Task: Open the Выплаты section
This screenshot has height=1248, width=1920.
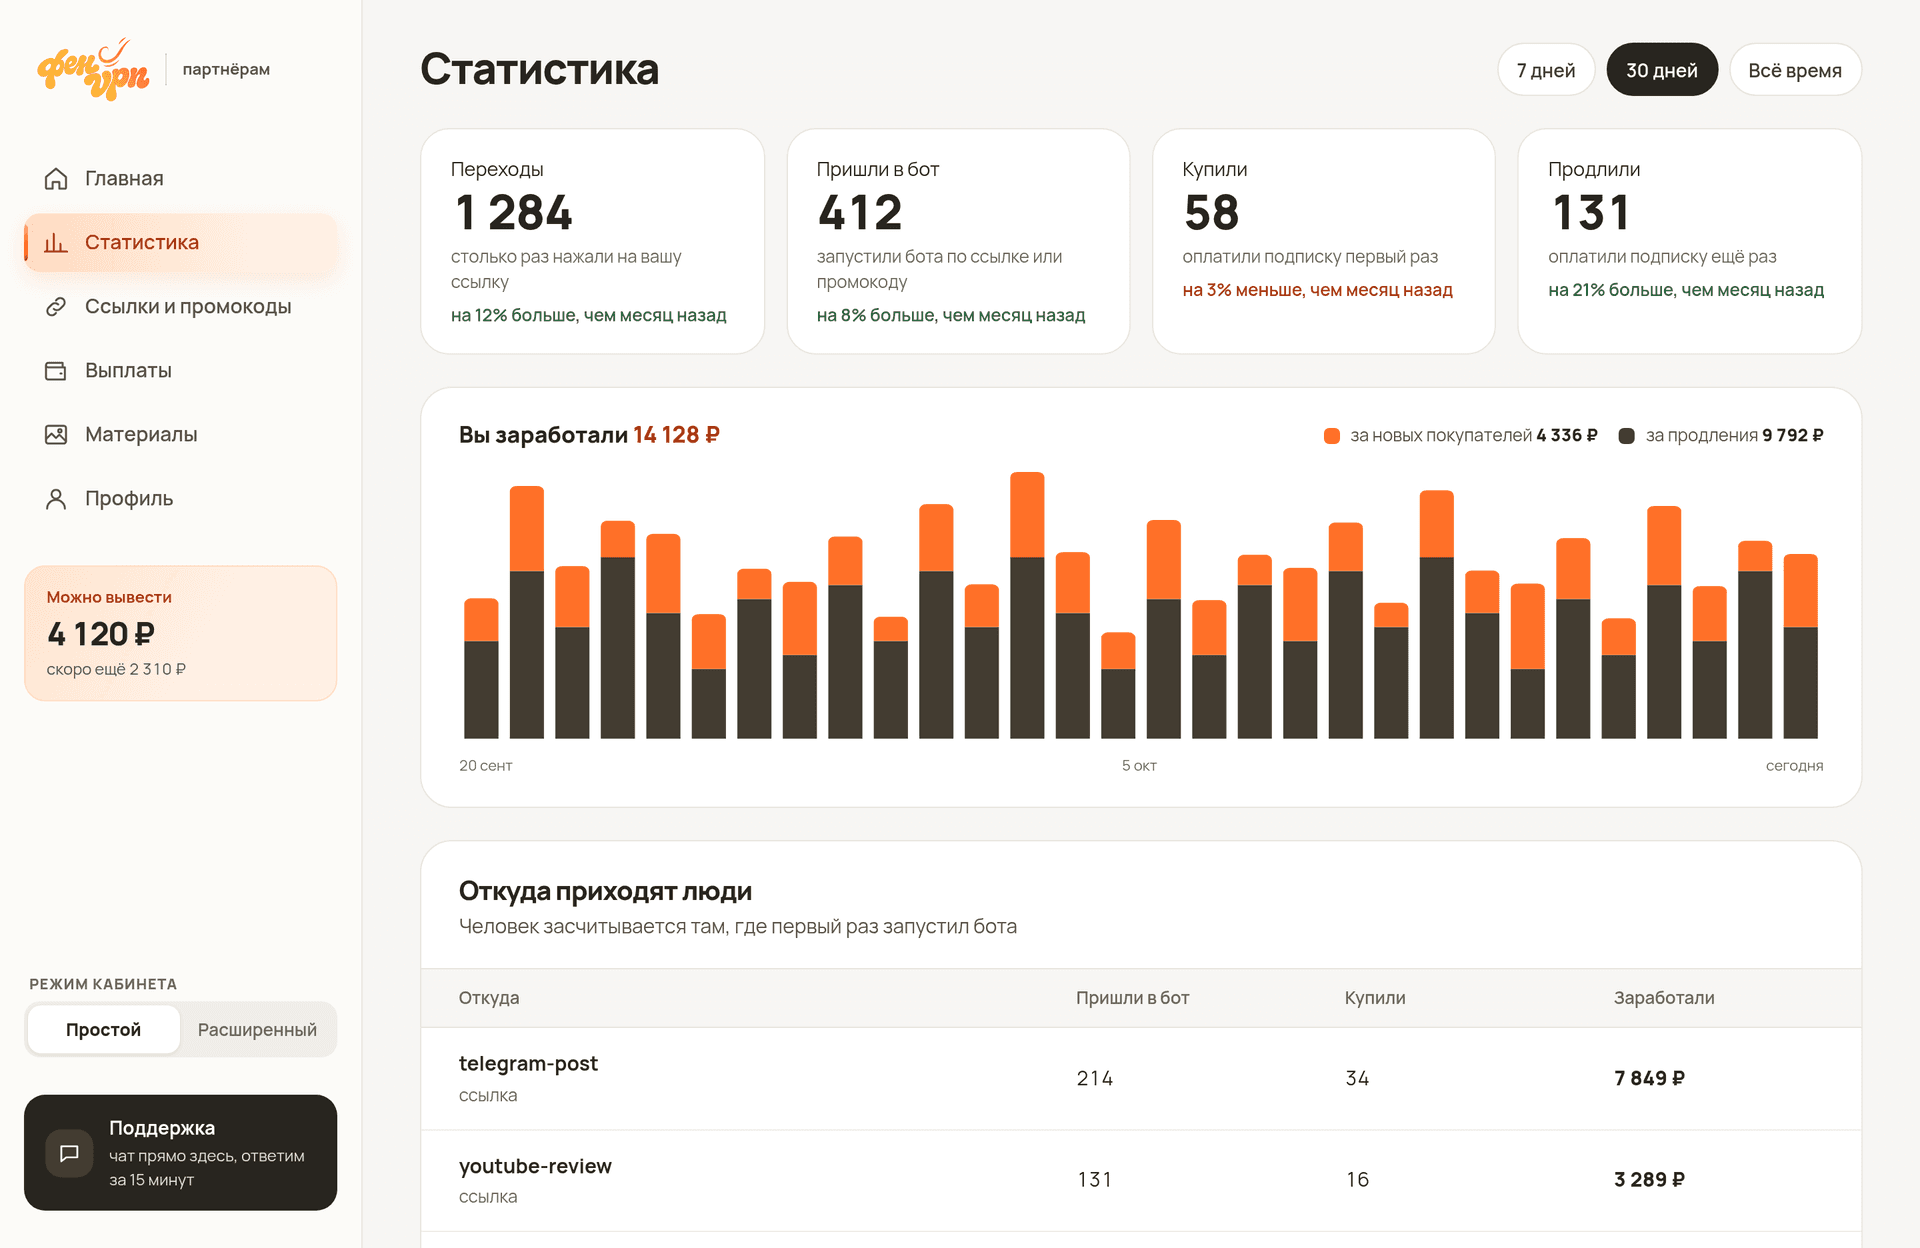Action: click(x=181, y=371)
